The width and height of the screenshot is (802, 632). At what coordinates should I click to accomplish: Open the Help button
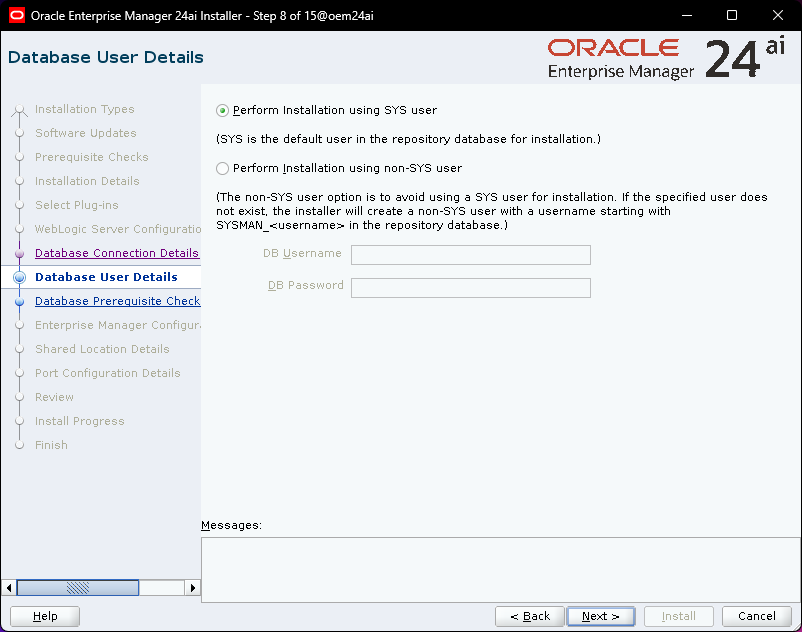pos(45,616)
